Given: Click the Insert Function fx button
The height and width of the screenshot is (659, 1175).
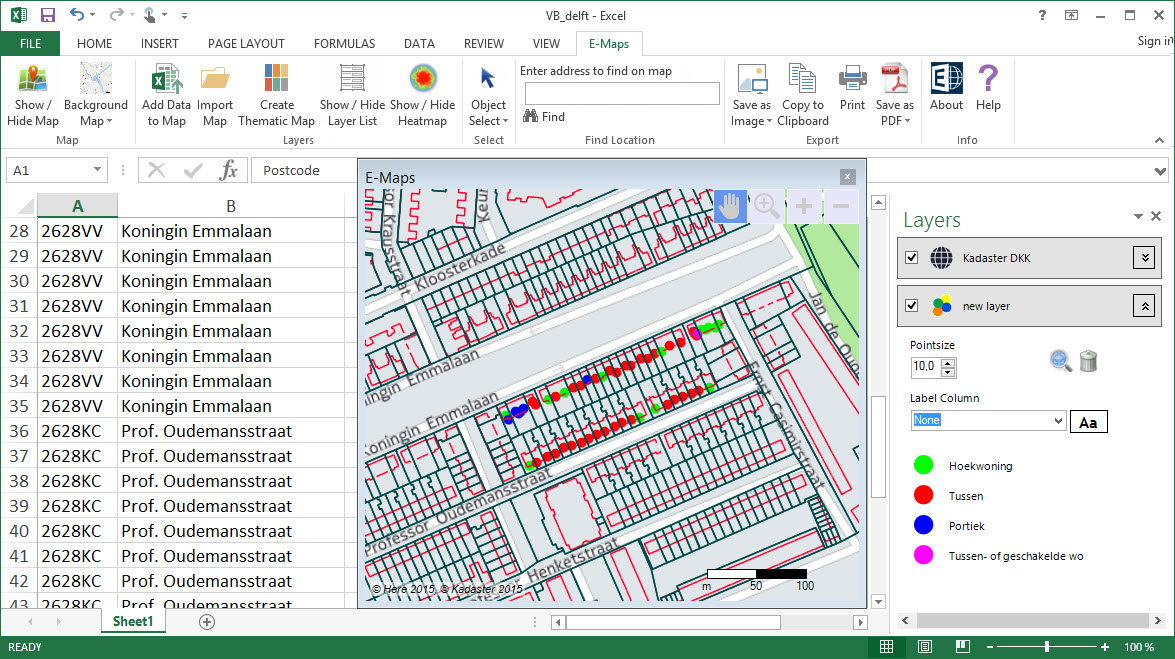Looking at the screenshot, I should 229,170.
